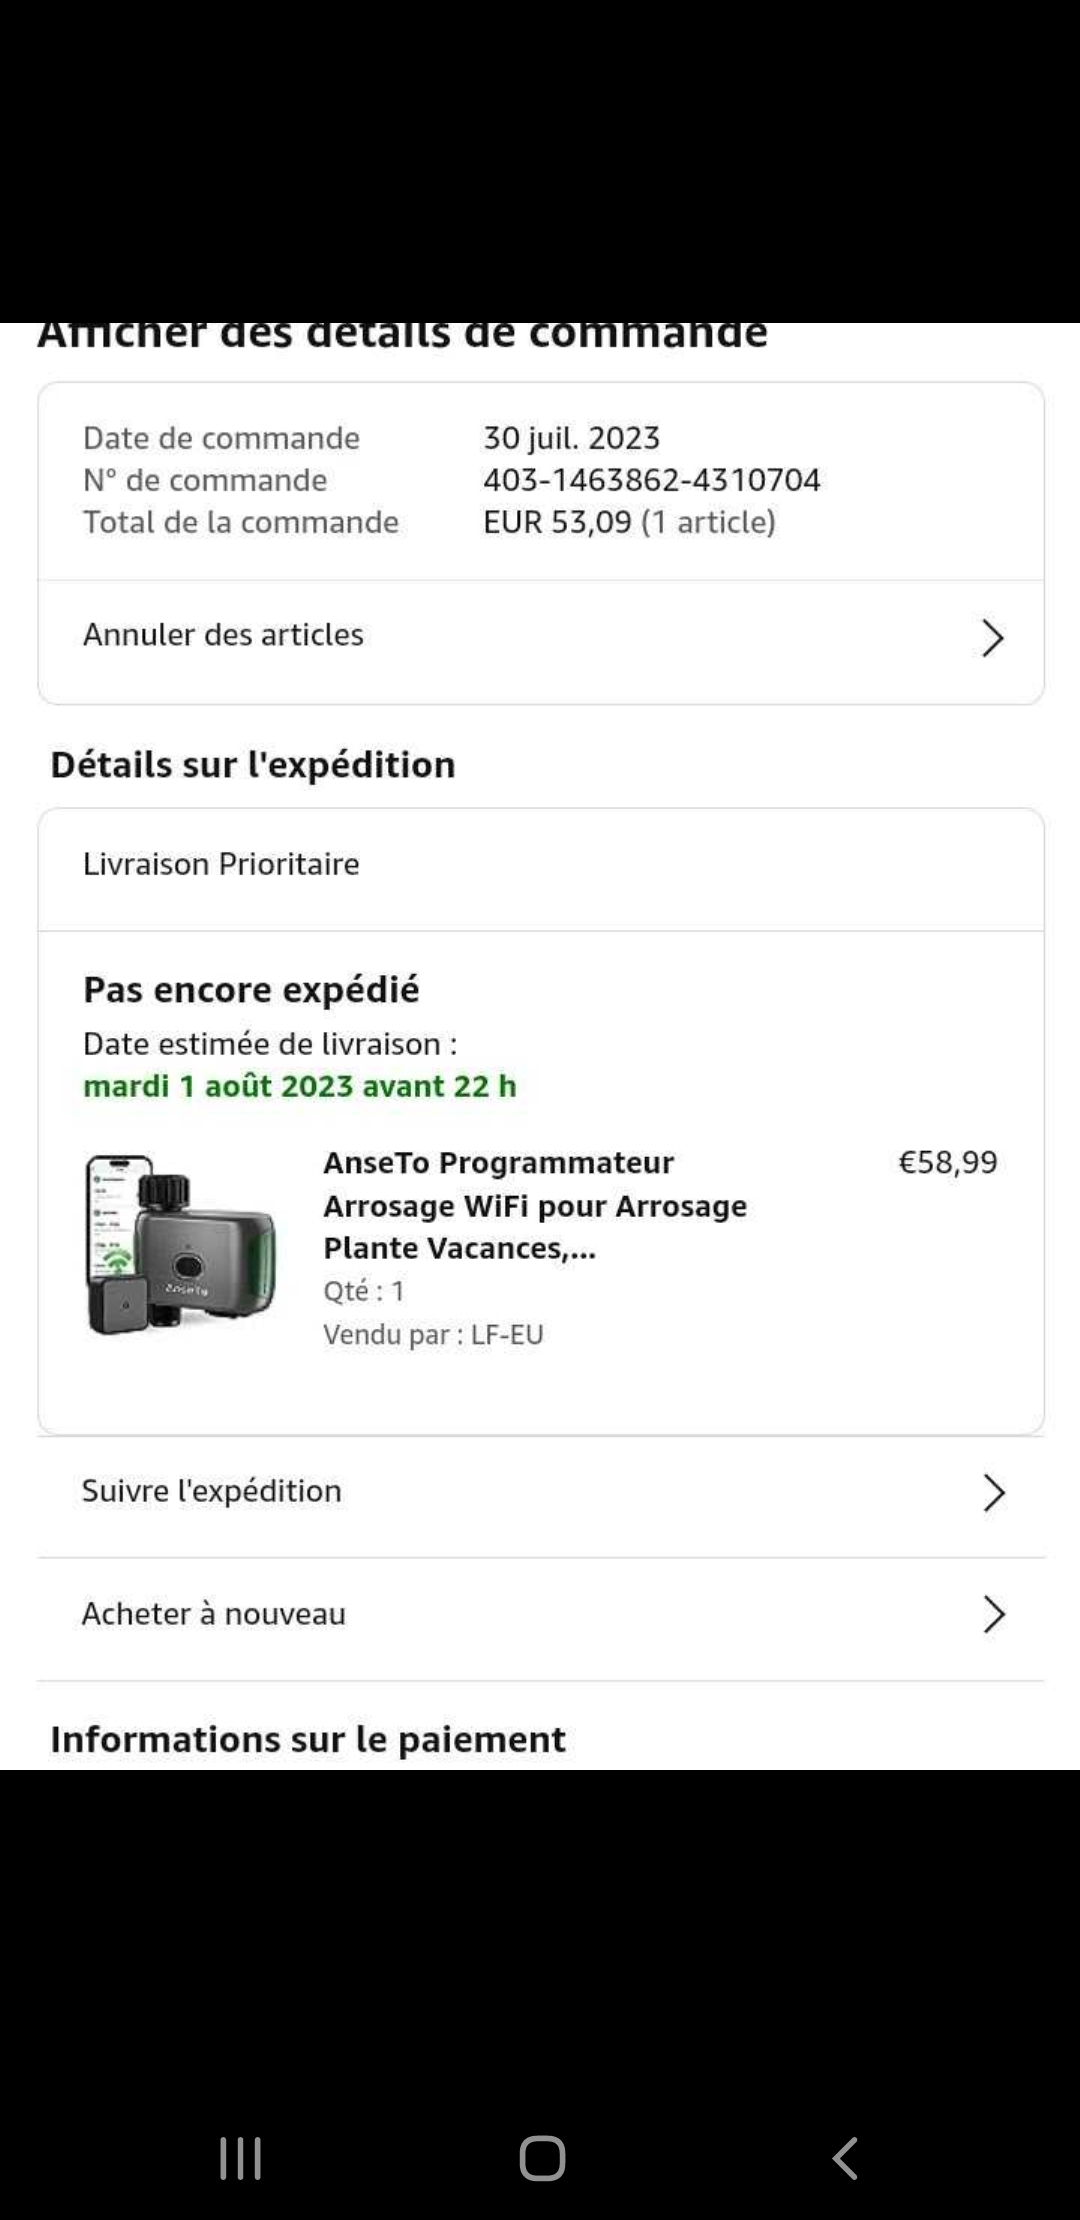Tap the Android back navigation icon

pos(846,2158)
